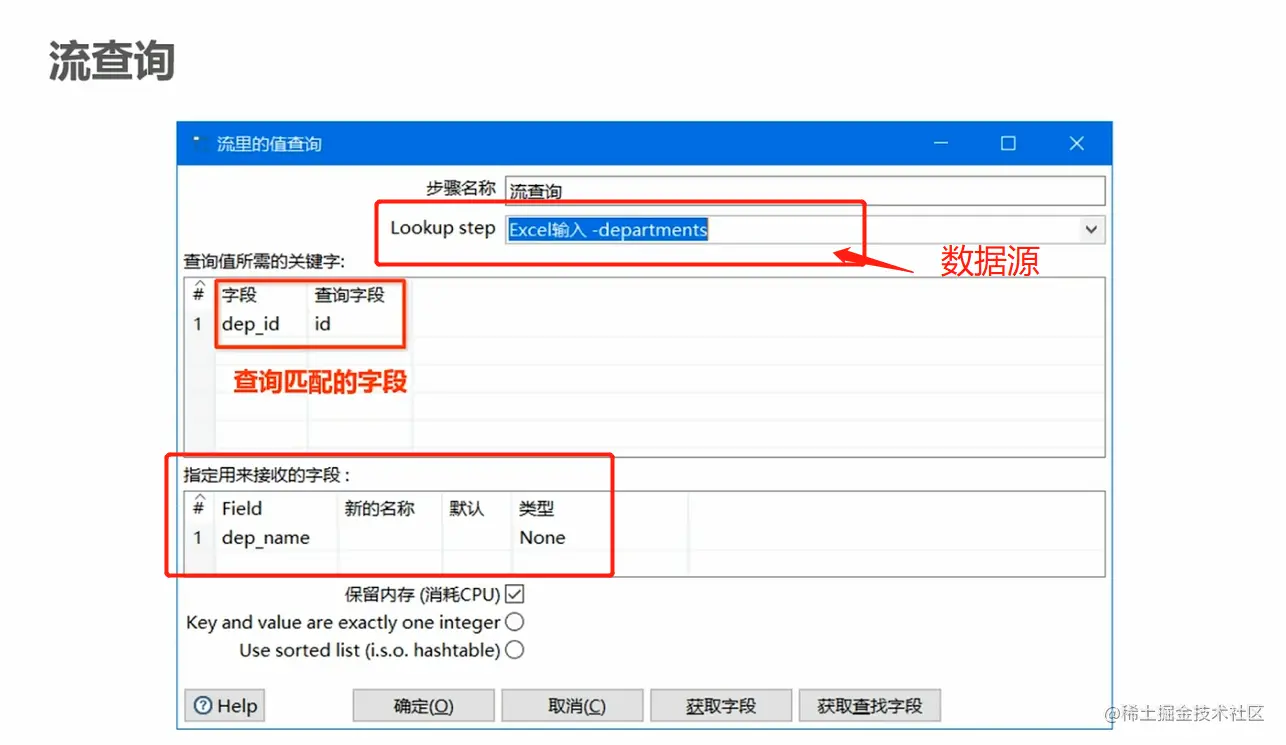Click empty 新的名称 cell for dep_name row

pos(390,537)
